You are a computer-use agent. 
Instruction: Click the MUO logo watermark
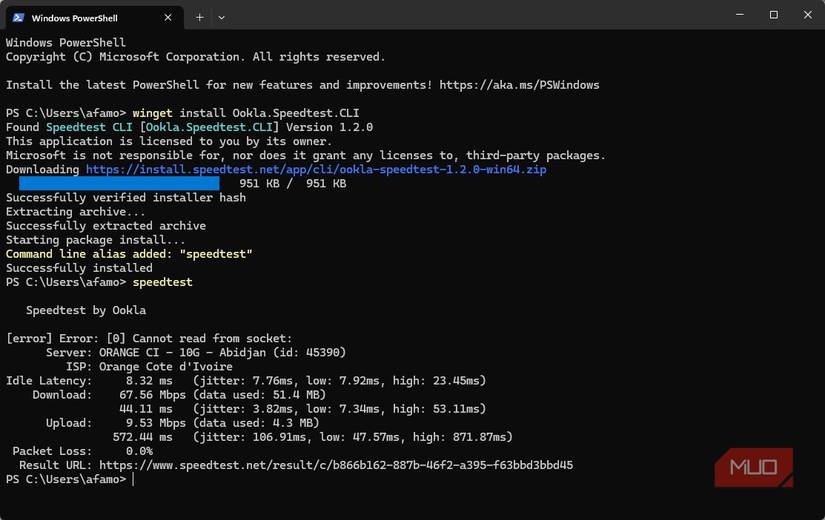pyautogui.click(x=753, y=467)
